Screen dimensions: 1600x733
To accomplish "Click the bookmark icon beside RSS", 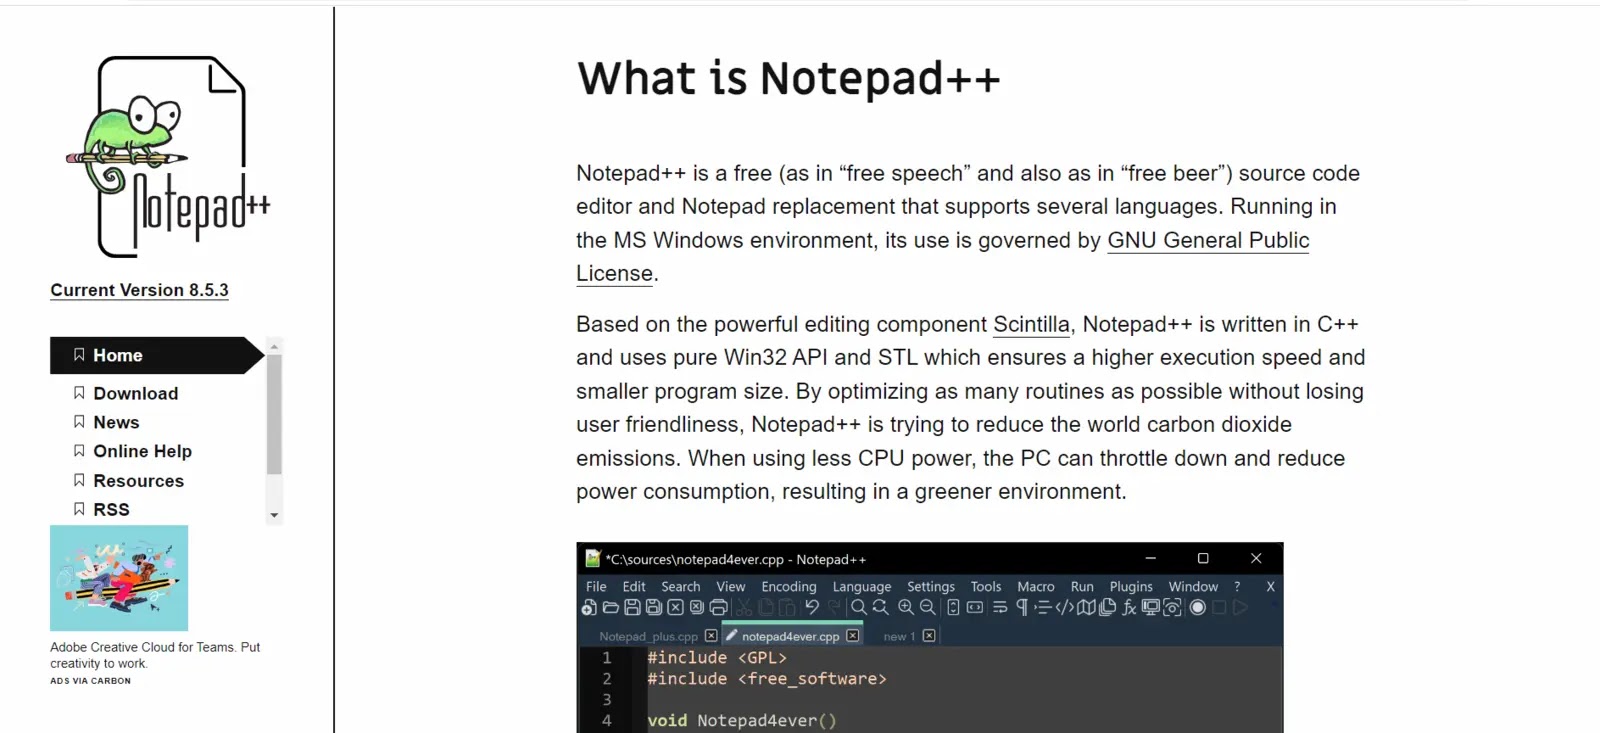I will coord(79,509).
